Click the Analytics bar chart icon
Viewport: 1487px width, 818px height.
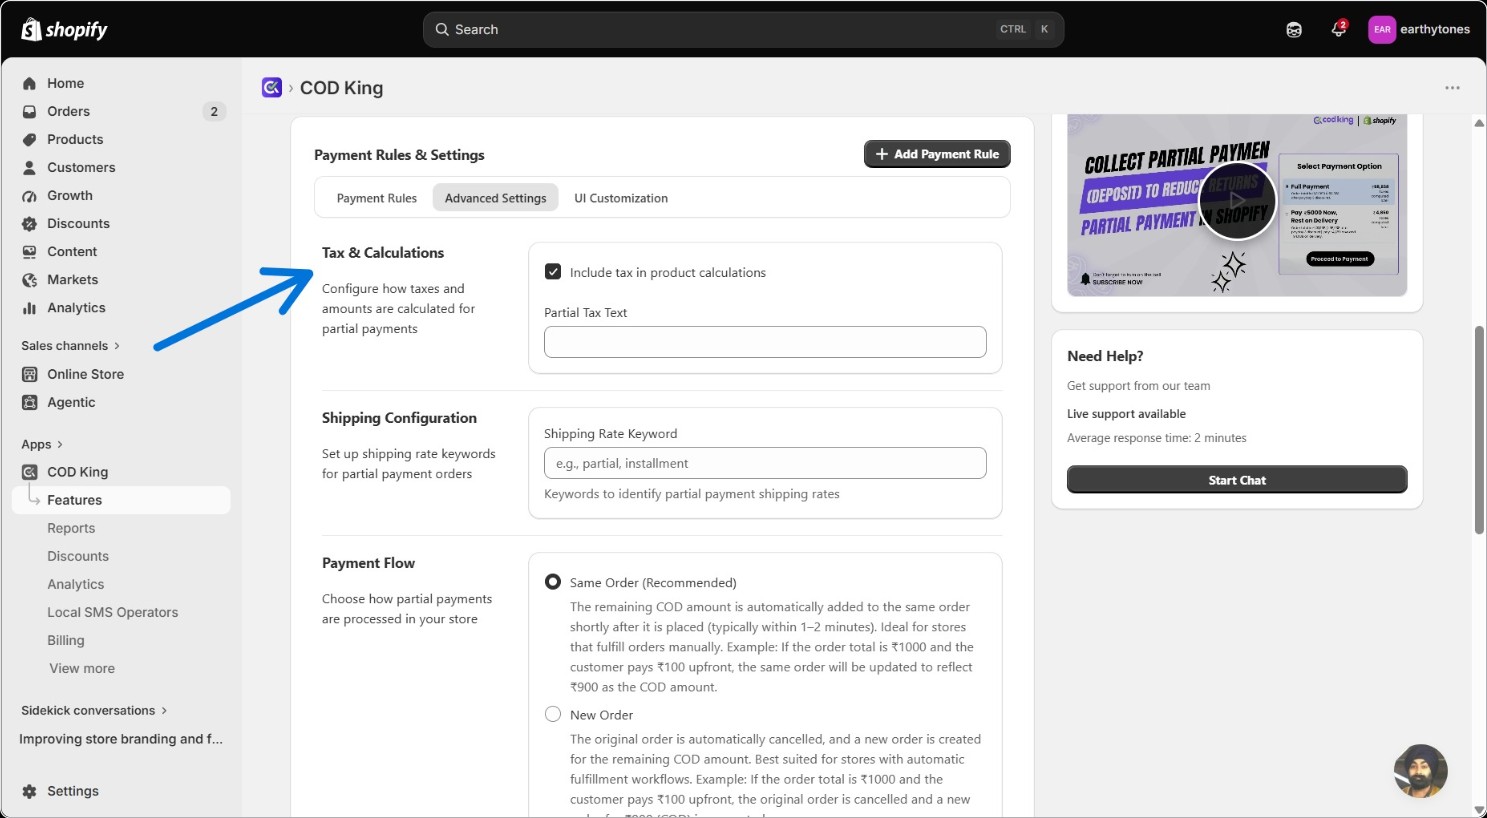tap(30, 307)
